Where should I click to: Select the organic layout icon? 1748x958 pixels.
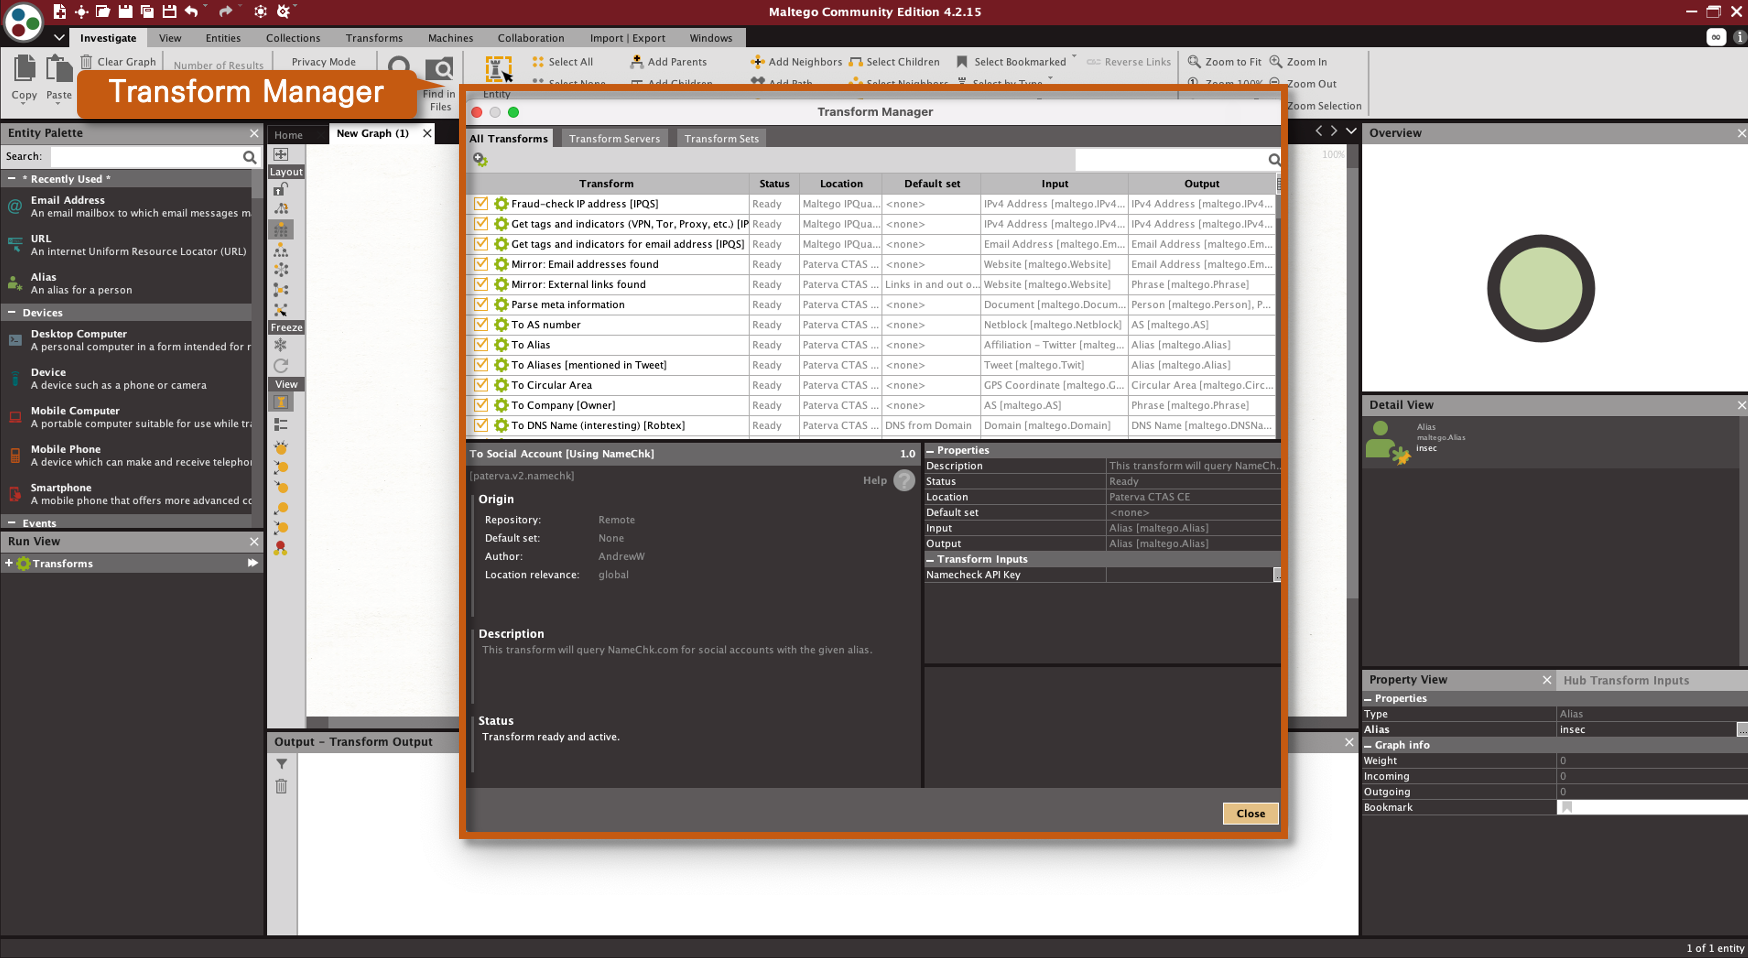[281, 290]
